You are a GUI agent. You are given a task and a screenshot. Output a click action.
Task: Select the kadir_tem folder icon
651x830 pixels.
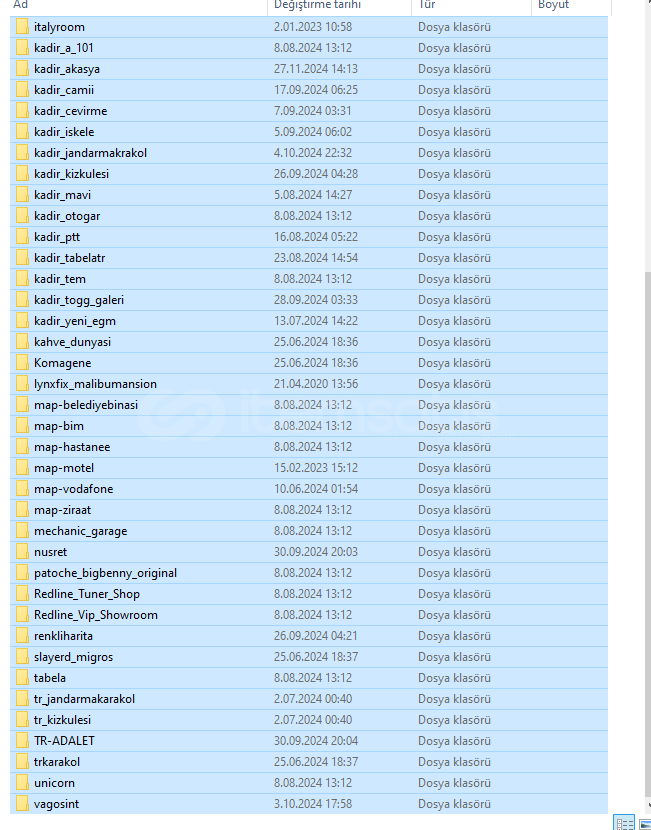(x=22, y=278)
